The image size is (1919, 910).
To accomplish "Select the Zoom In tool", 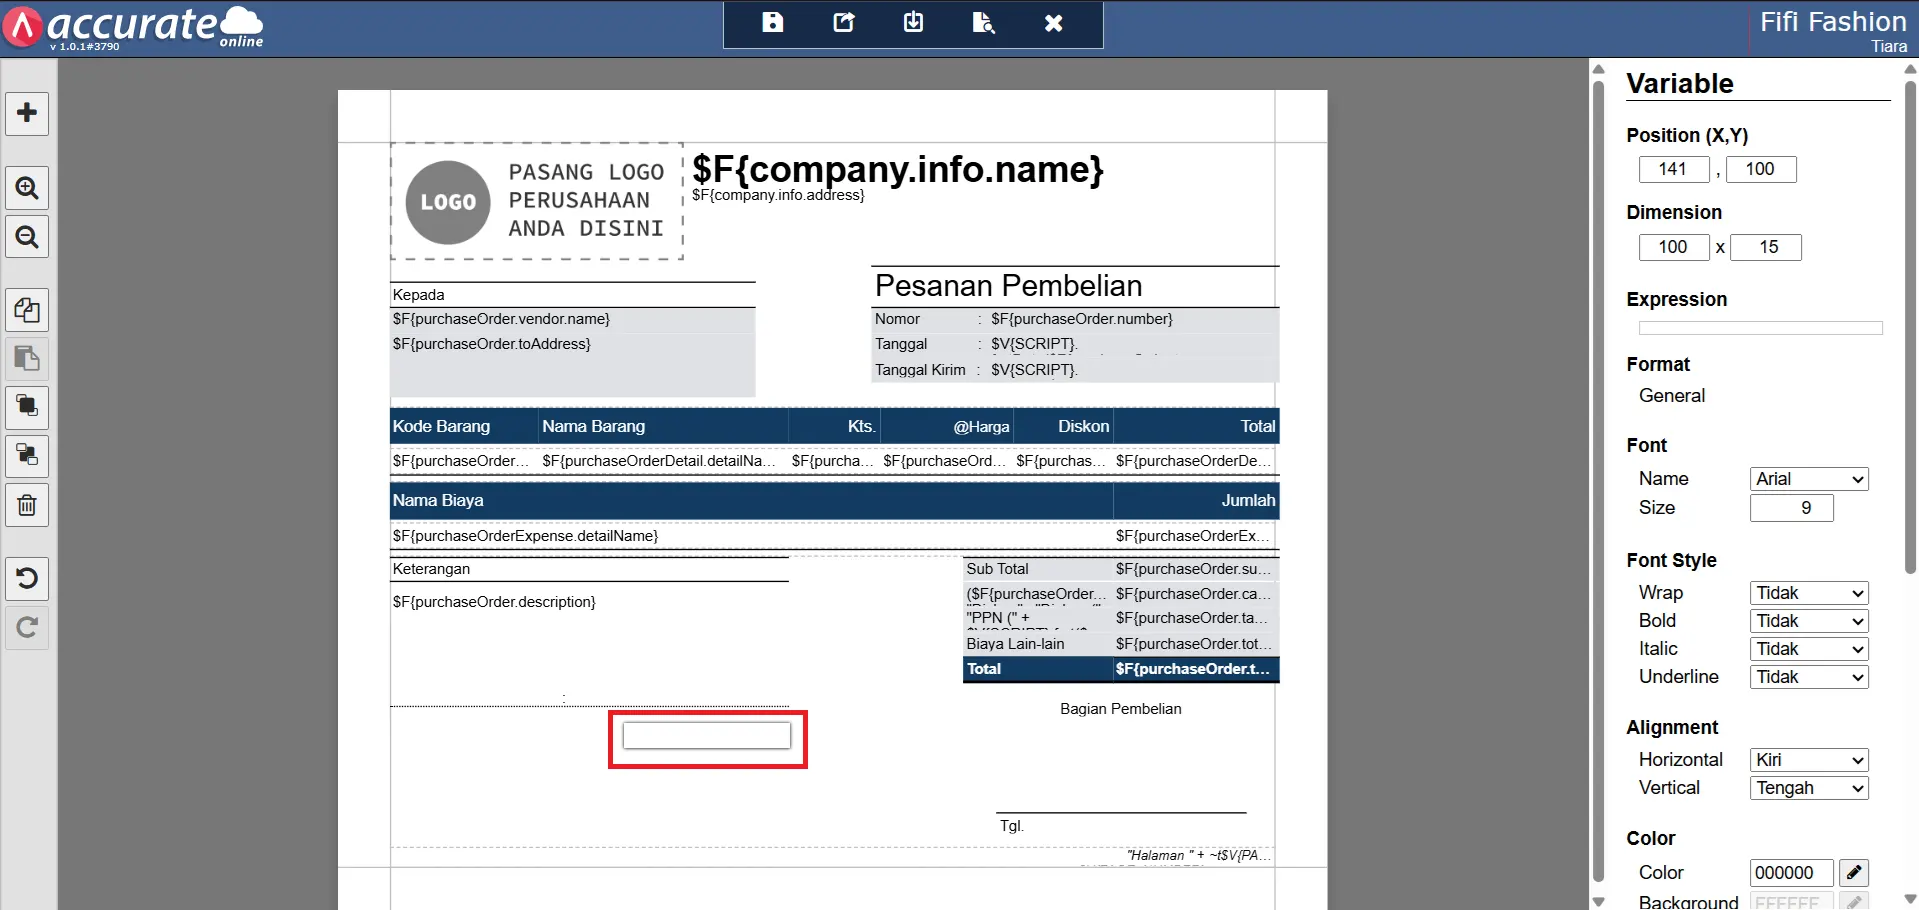I will pos(27,187).
